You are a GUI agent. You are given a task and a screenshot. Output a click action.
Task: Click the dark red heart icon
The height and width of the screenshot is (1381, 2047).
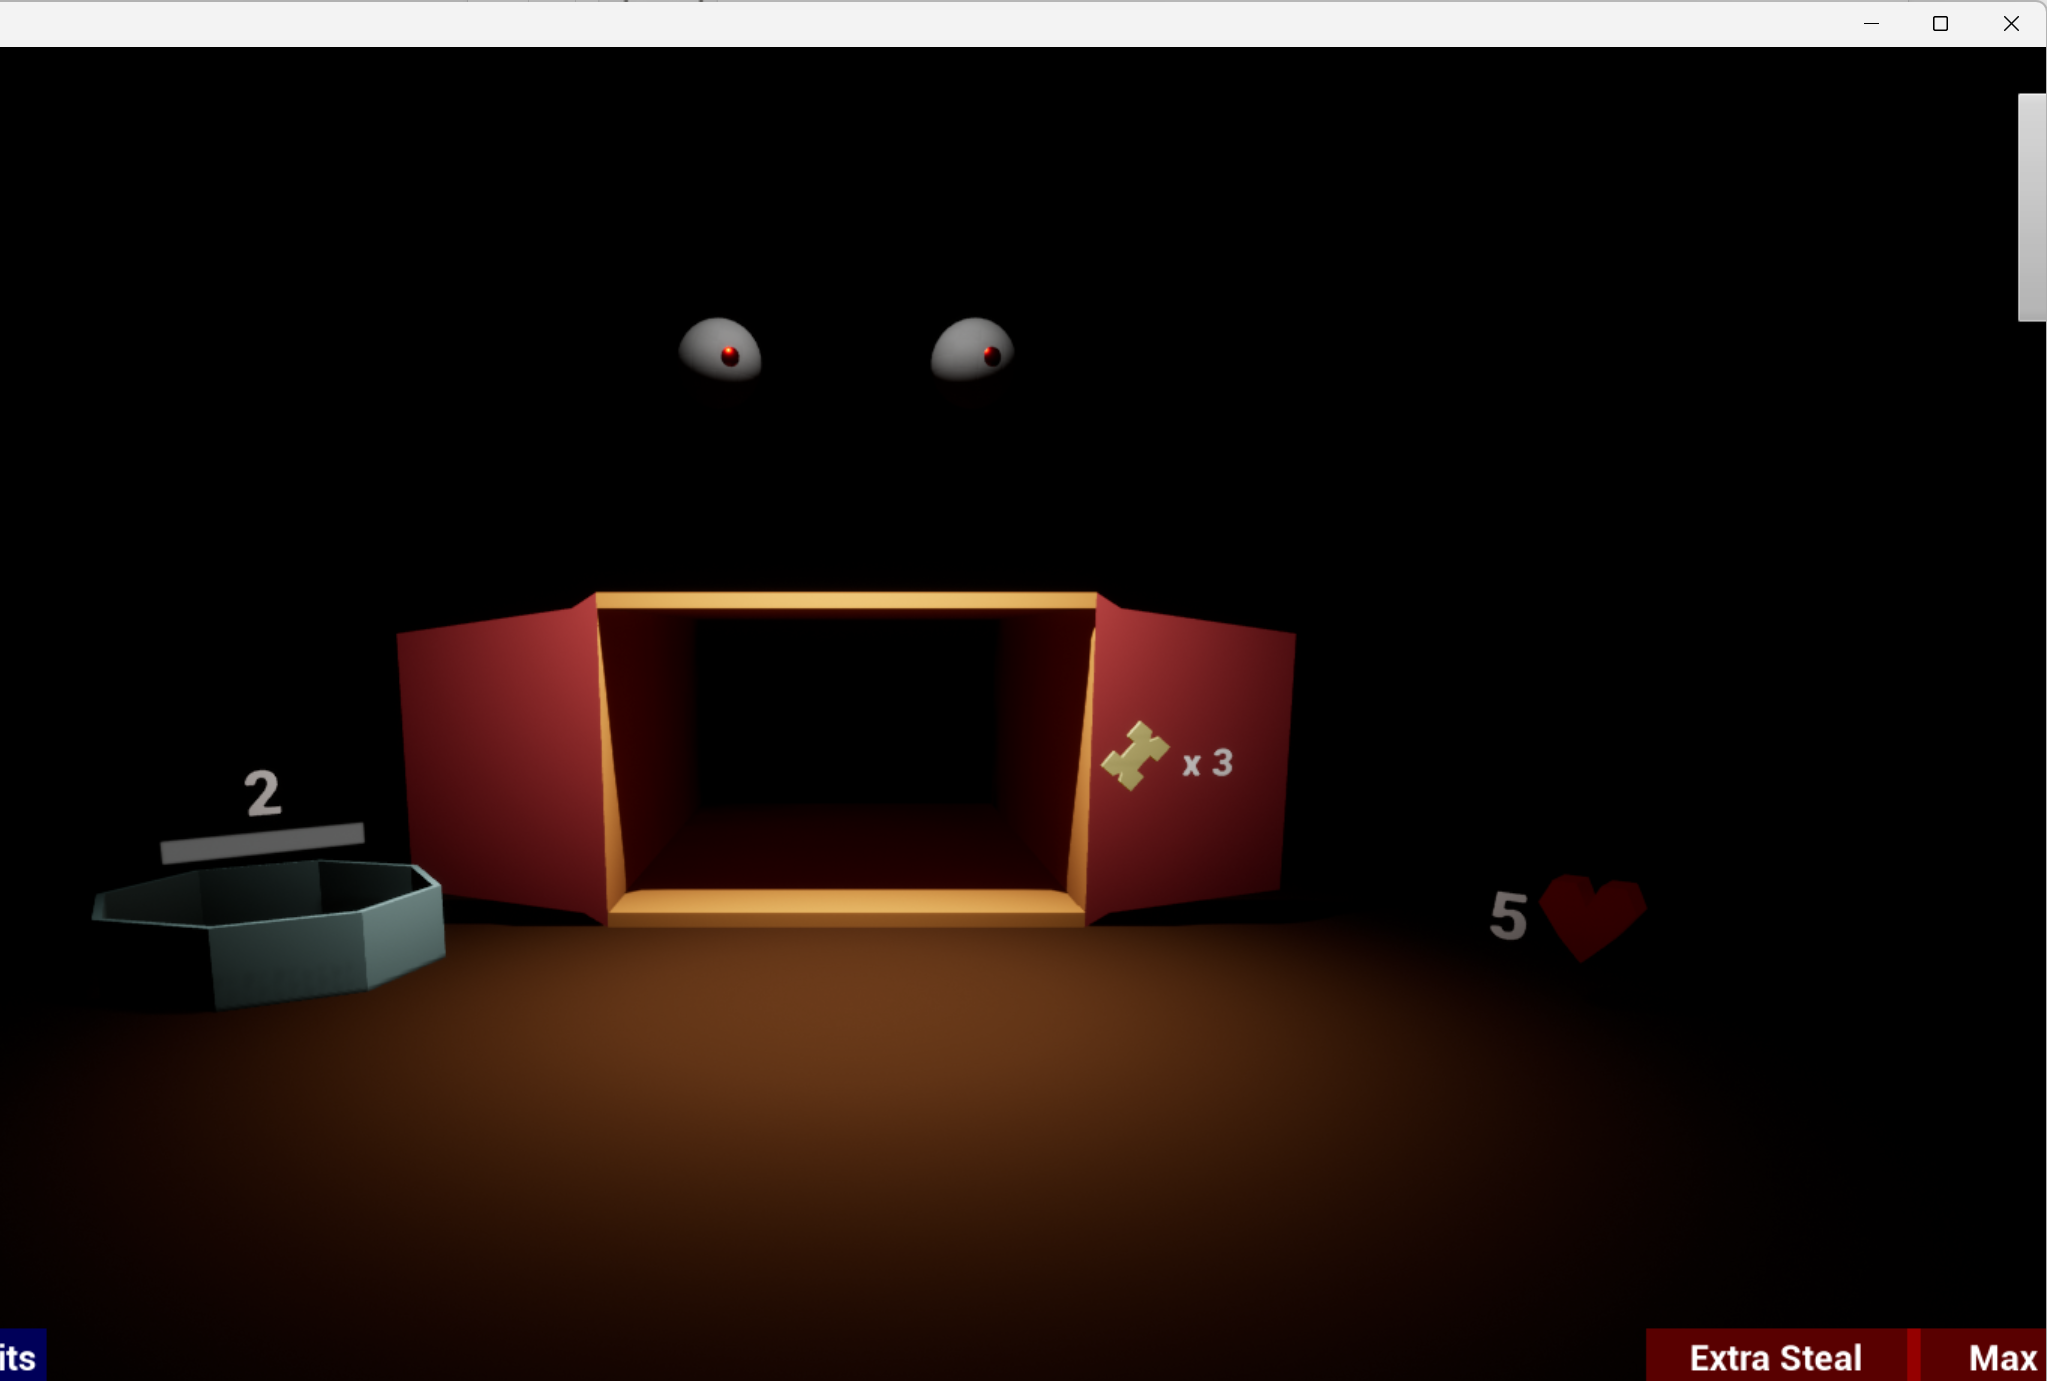pos(1592,916)
